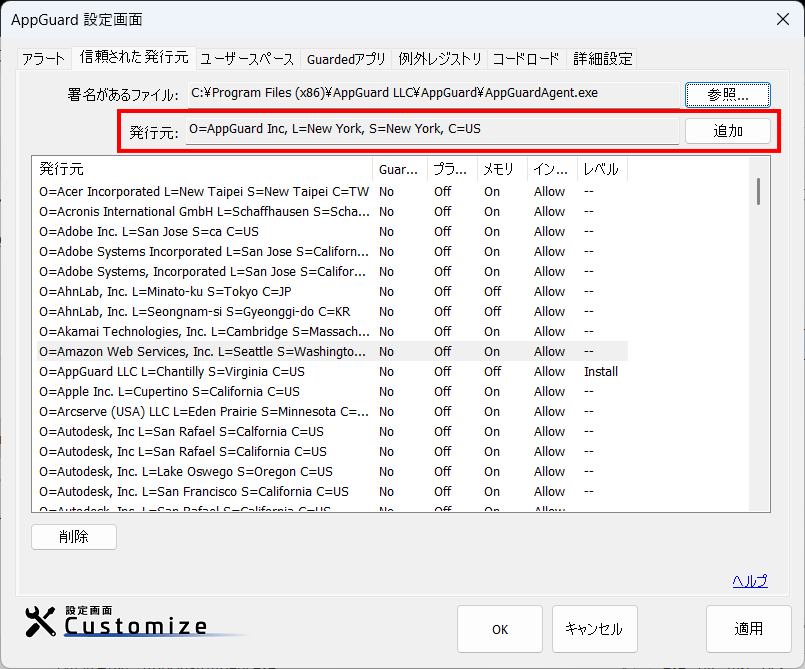Viewport: 805px width, 669px height.
Task: Click the 削除 button
Action: [74, 537]
